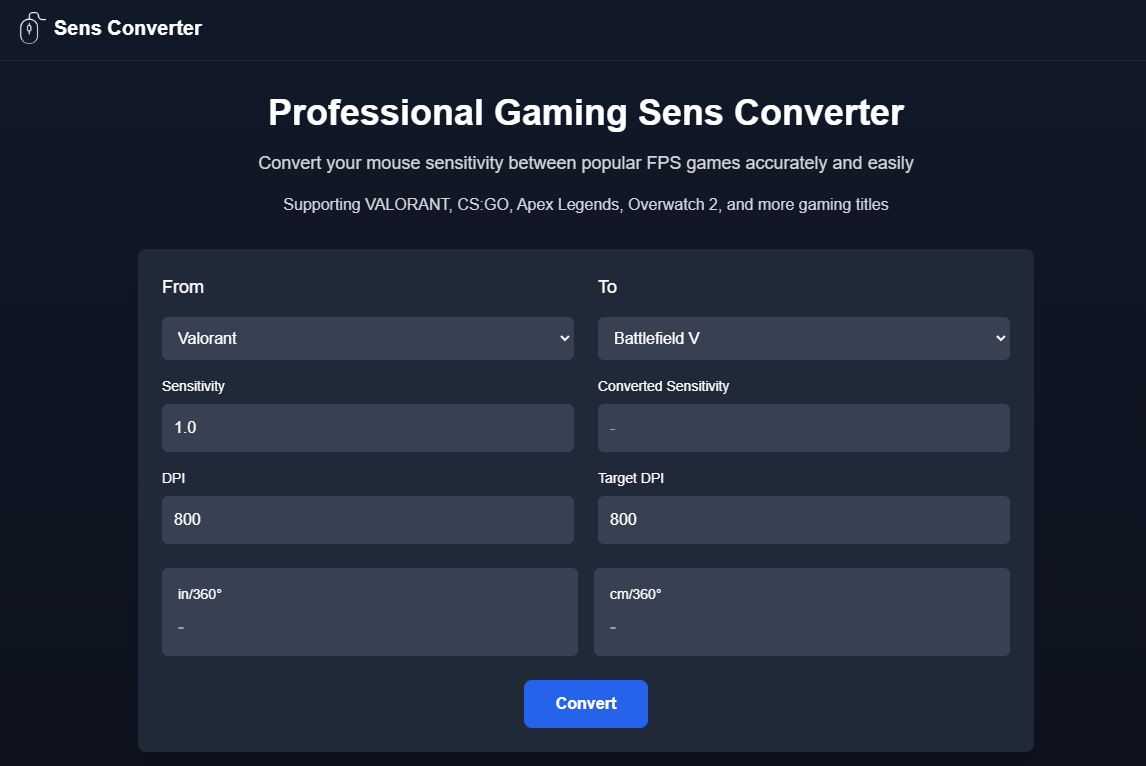Click the Target DPI label

(x=631, y=478)
